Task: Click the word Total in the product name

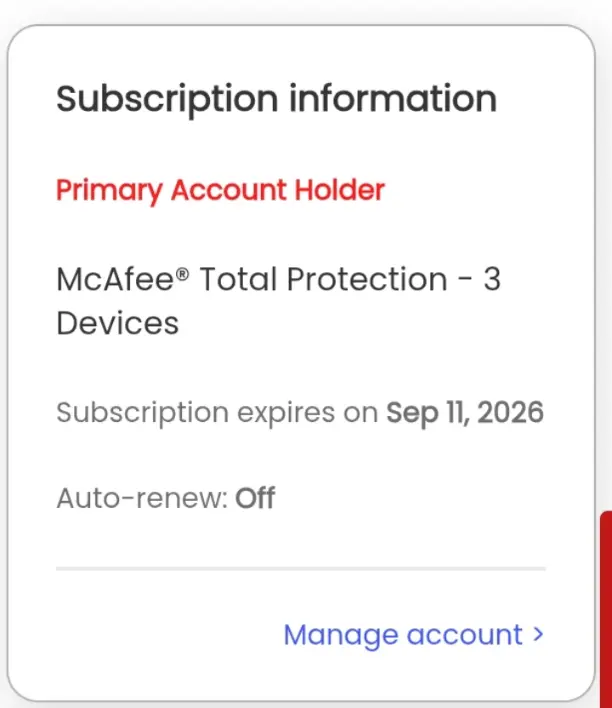Action: (x=238, y=279)
